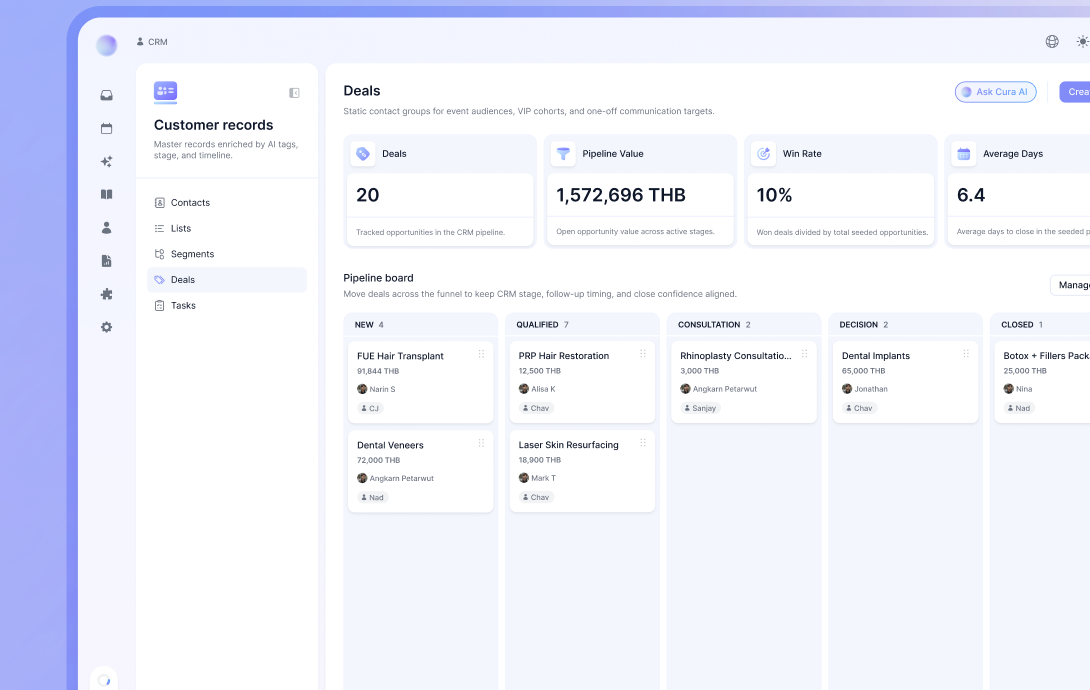Click the globe language icon
The height and width of the screenshot is (690, 1090).
1052,42
